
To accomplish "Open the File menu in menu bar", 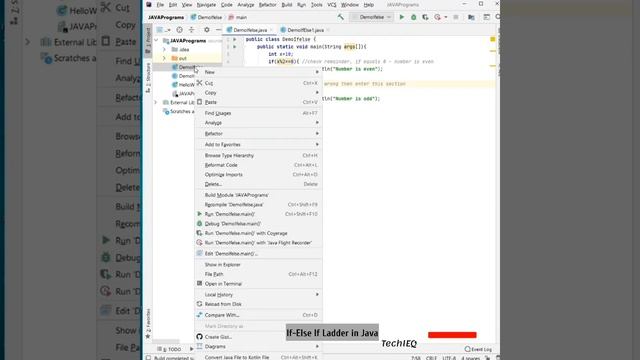I will [x=160, y=5].
